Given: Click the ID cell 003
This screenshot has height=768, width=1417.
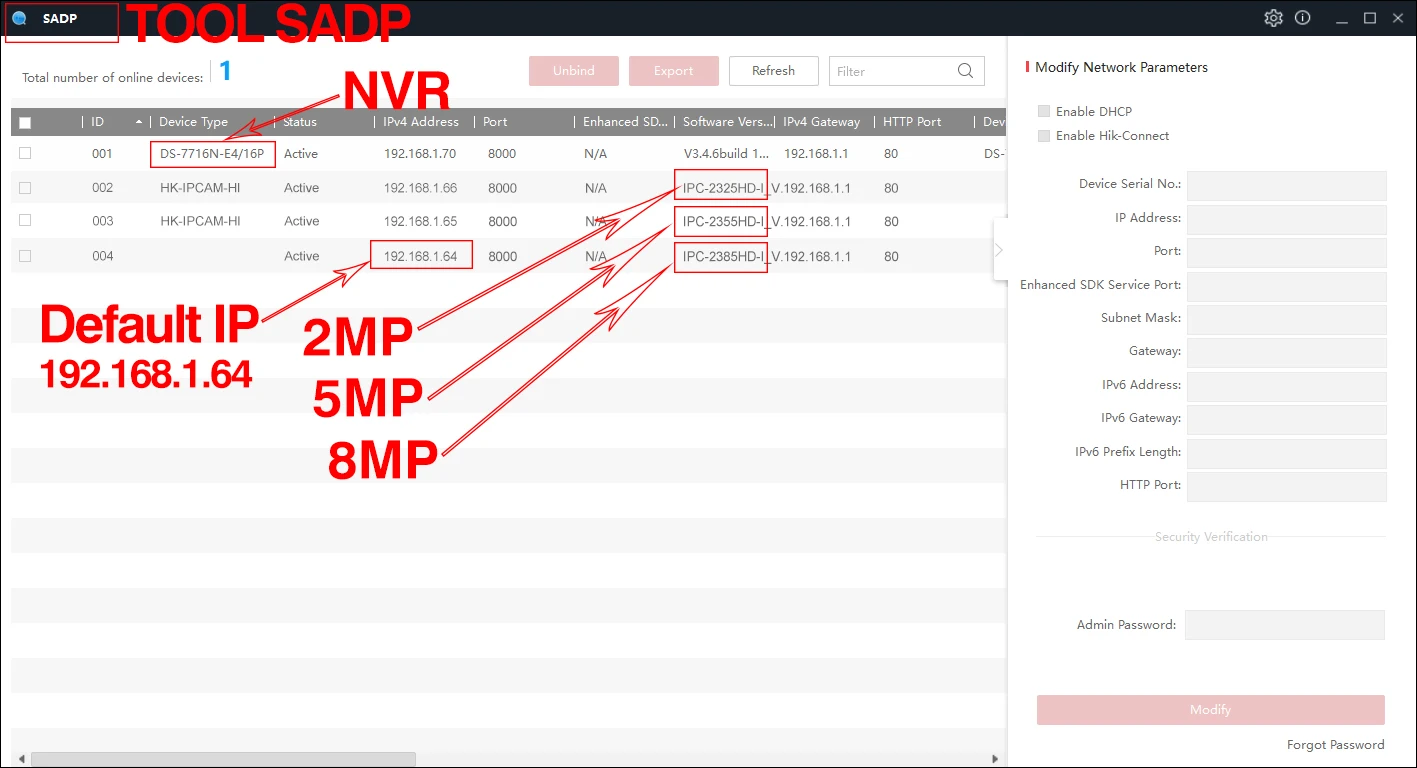Looking at the screenshot, I should [102, 221].
